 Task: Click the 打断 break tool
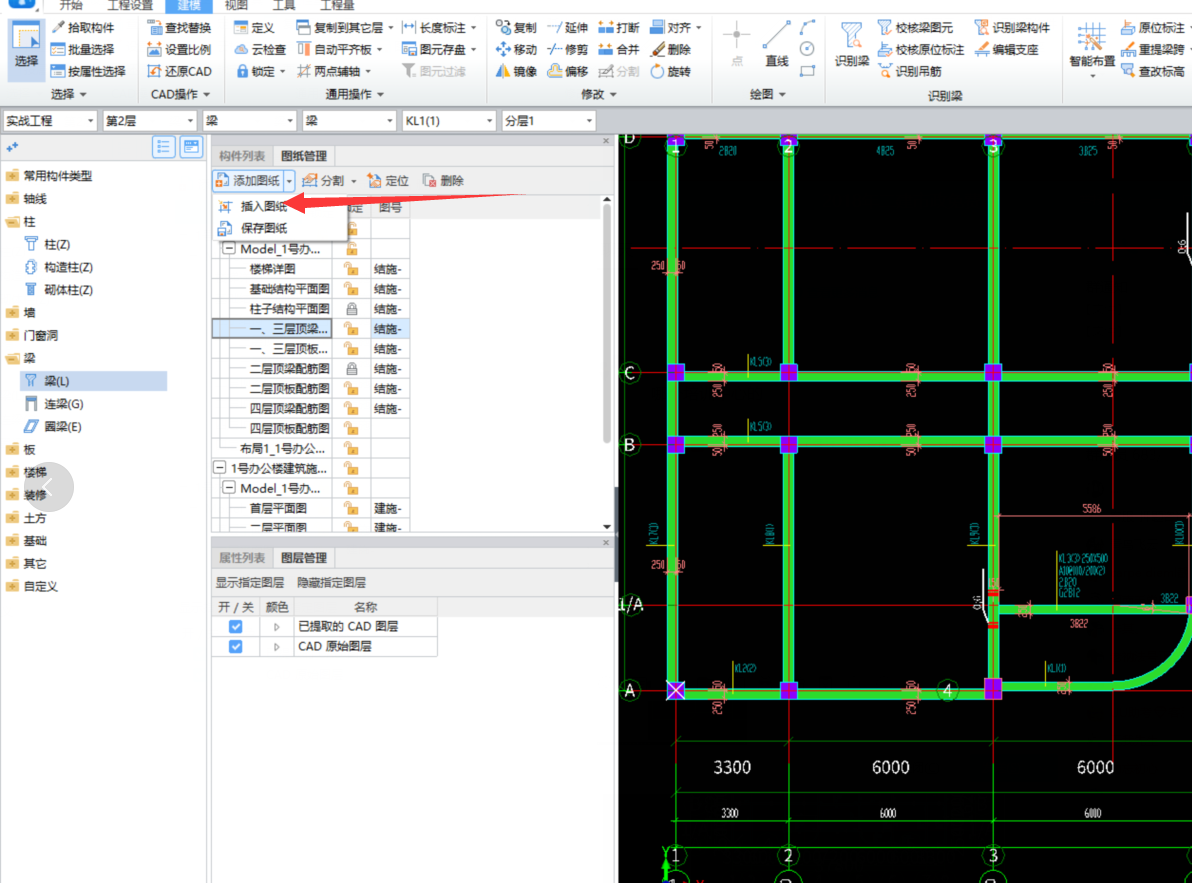point(619,27)
